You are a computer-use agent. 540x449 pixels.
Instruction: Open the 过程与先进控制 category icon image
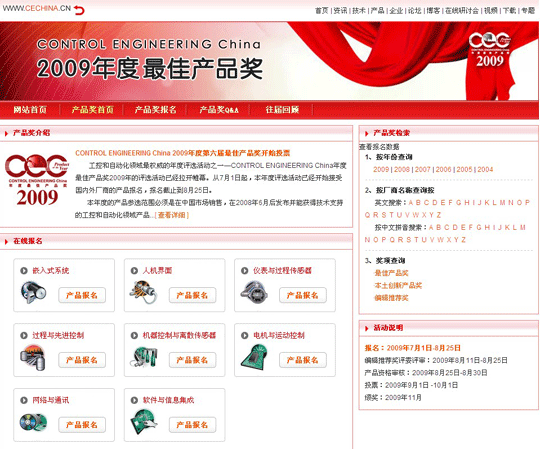(33, 358)
